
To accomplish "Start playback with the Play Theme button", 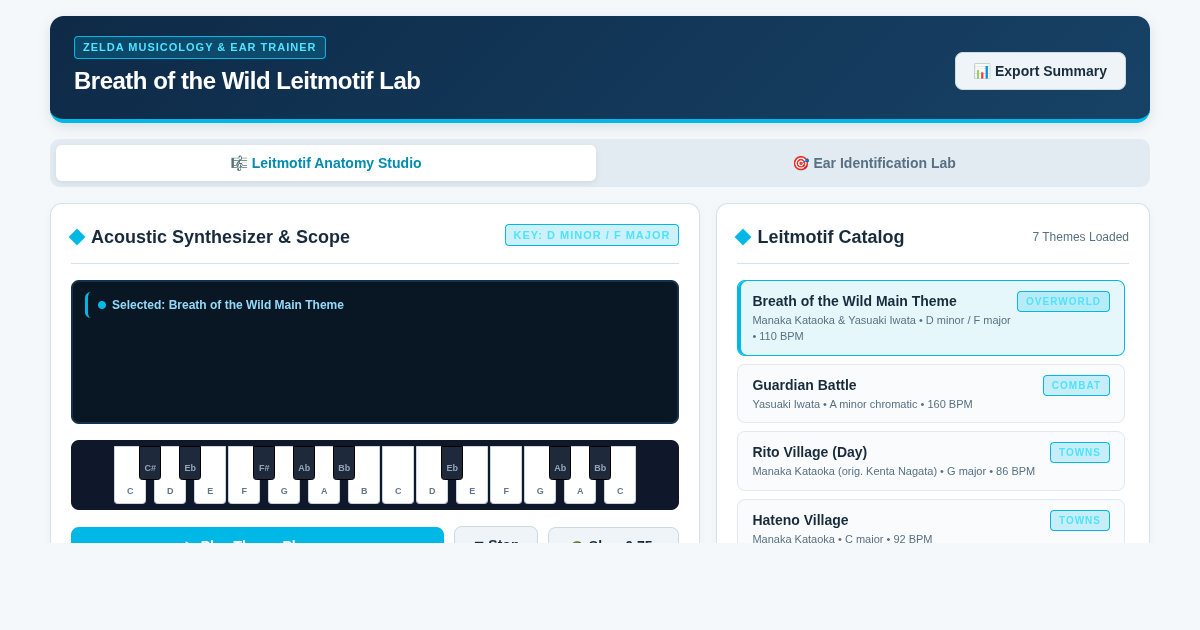I will [x=257, y=536].
